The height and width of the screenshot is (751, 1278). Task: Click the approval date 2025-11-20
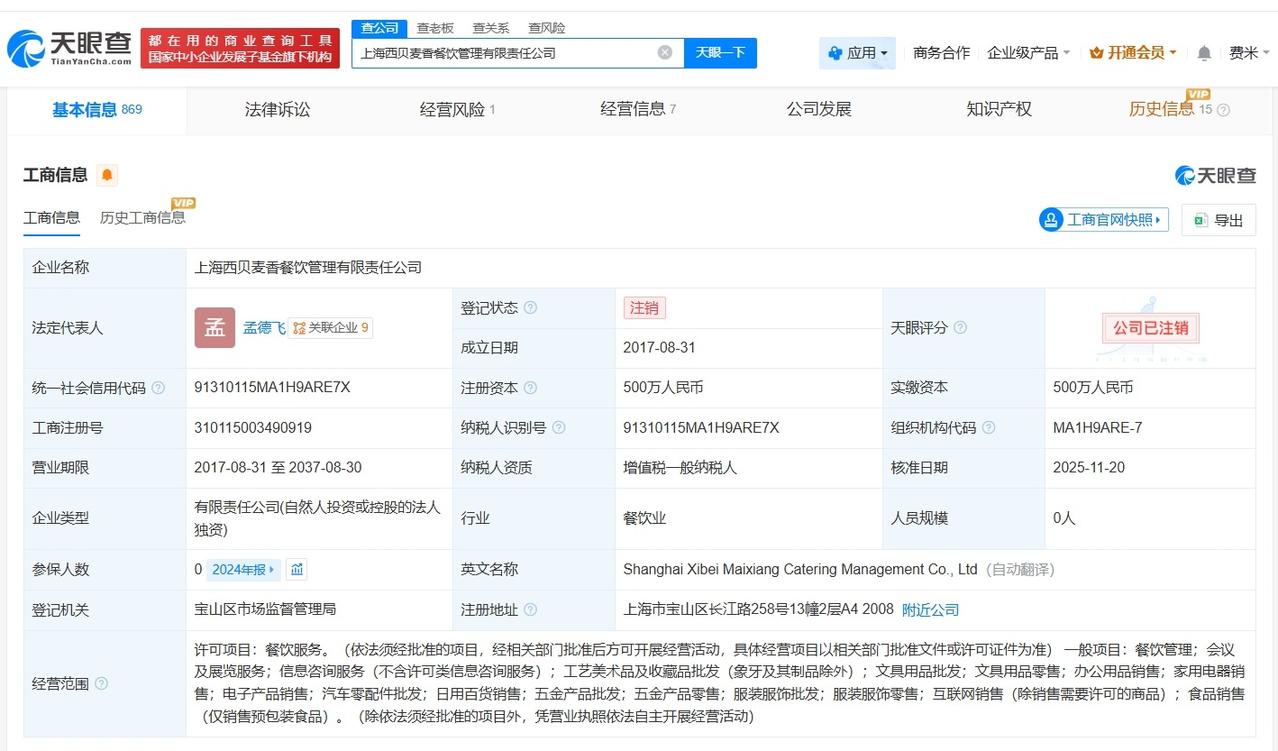[1090, 468]
